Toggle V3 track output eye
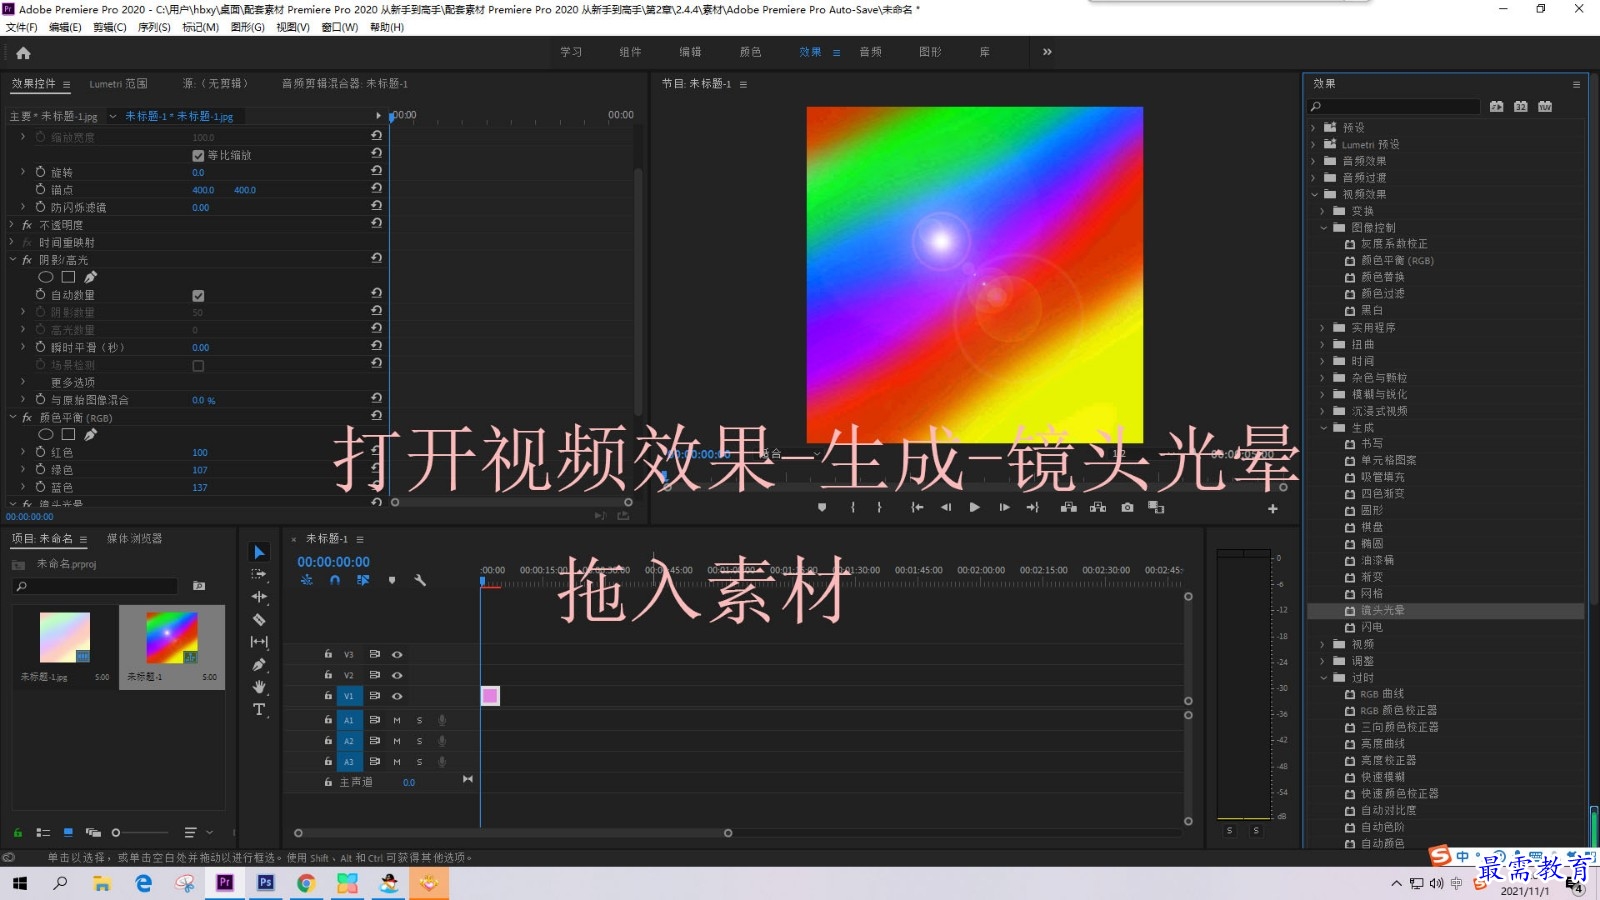1600x900 pixels. [x=397, y=654]
